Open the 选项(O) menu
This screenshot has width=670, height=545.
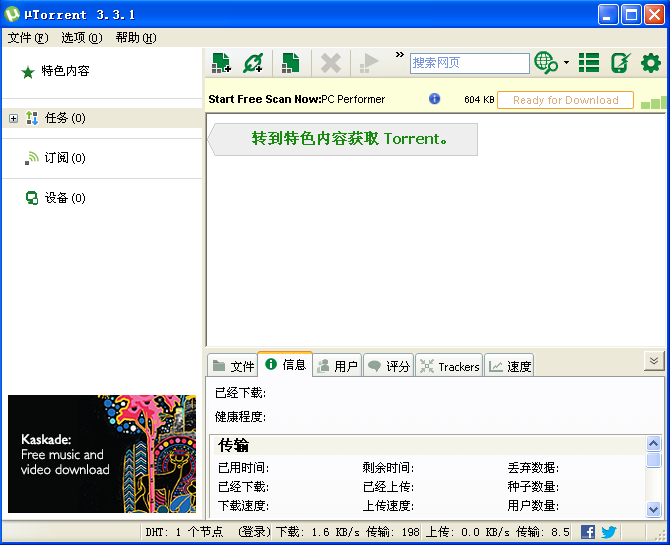tap(81, 38)
